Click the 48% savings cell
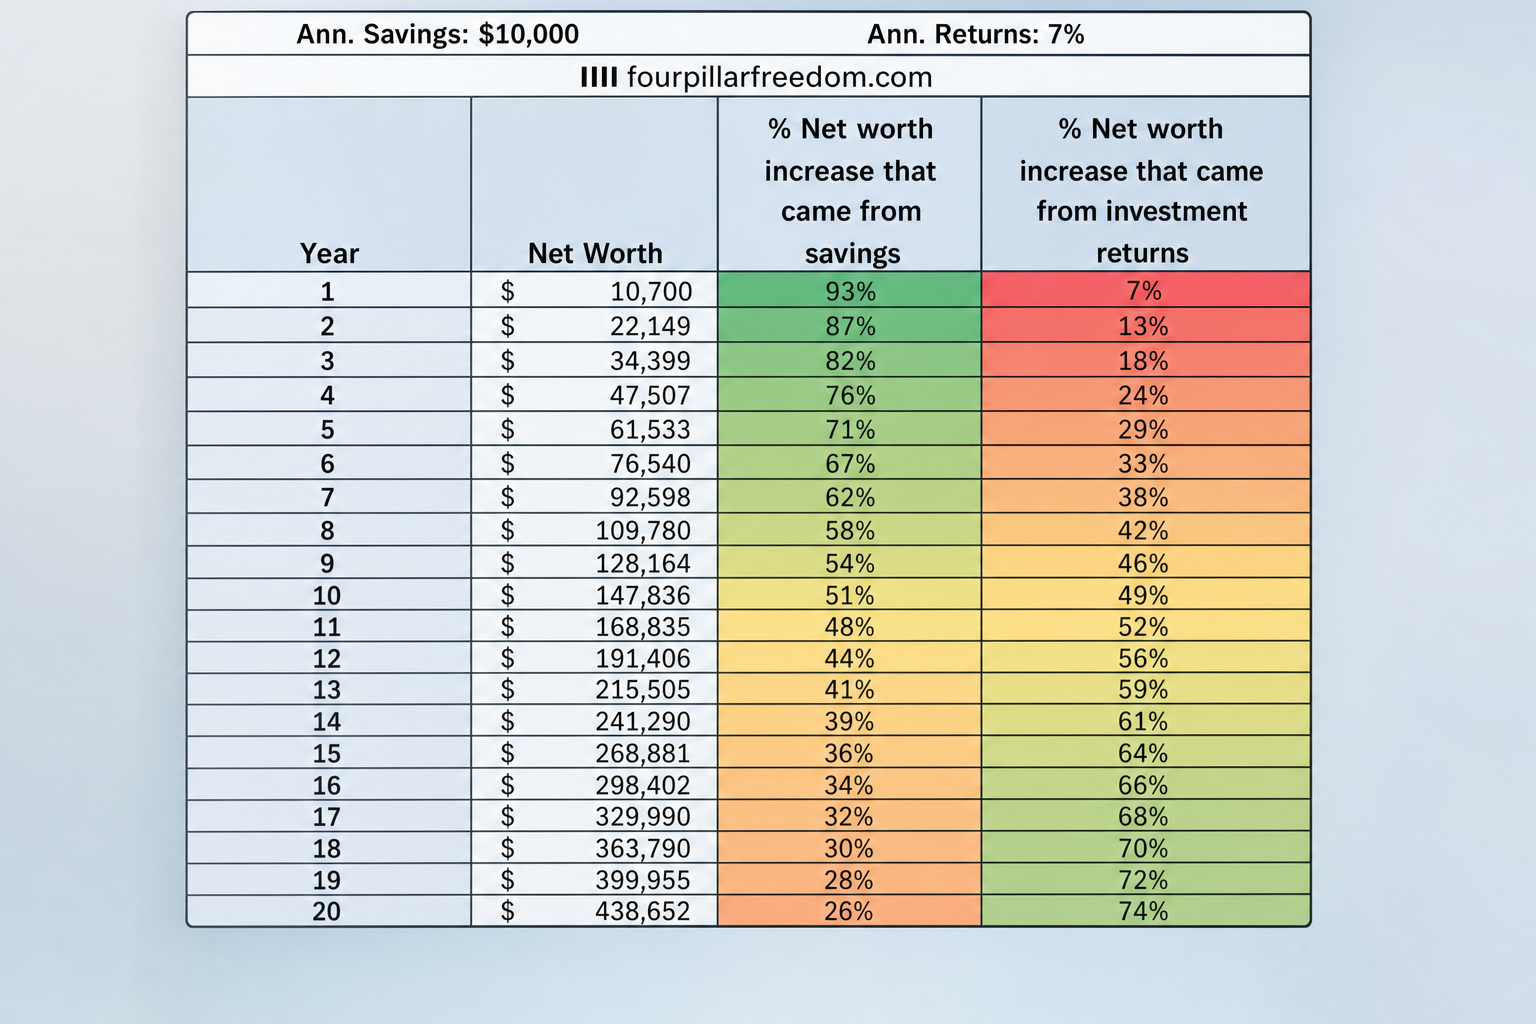 [x=850, y=627]
